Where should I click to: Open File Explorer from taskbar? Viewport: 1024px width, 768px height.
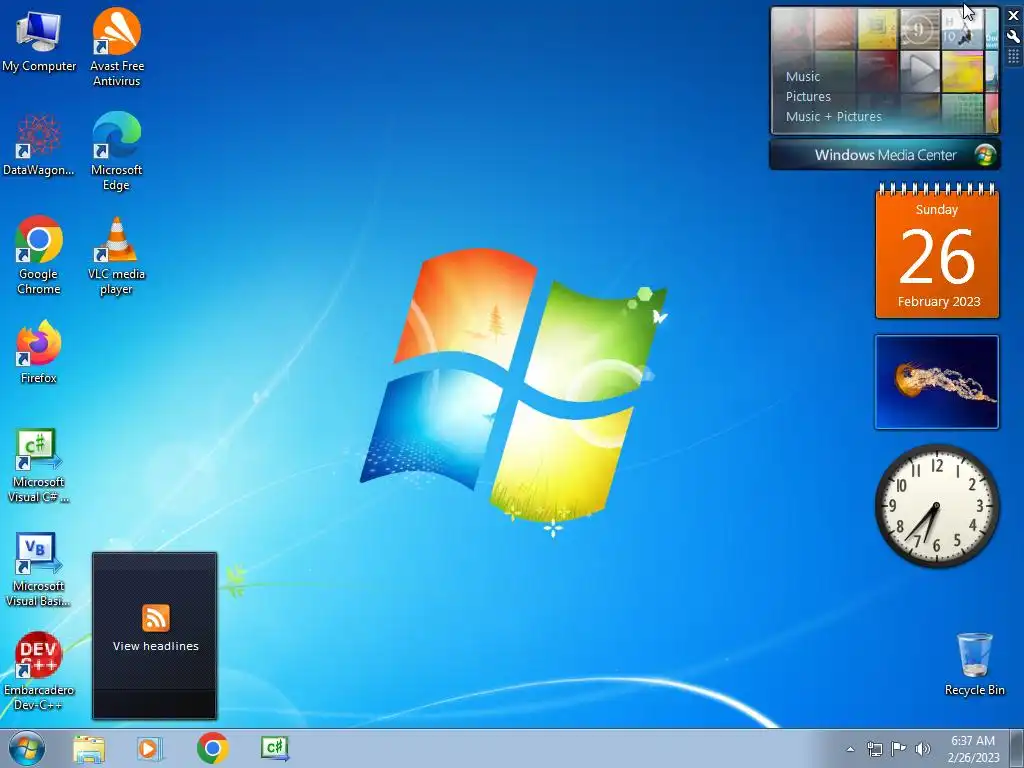point(89,748)
